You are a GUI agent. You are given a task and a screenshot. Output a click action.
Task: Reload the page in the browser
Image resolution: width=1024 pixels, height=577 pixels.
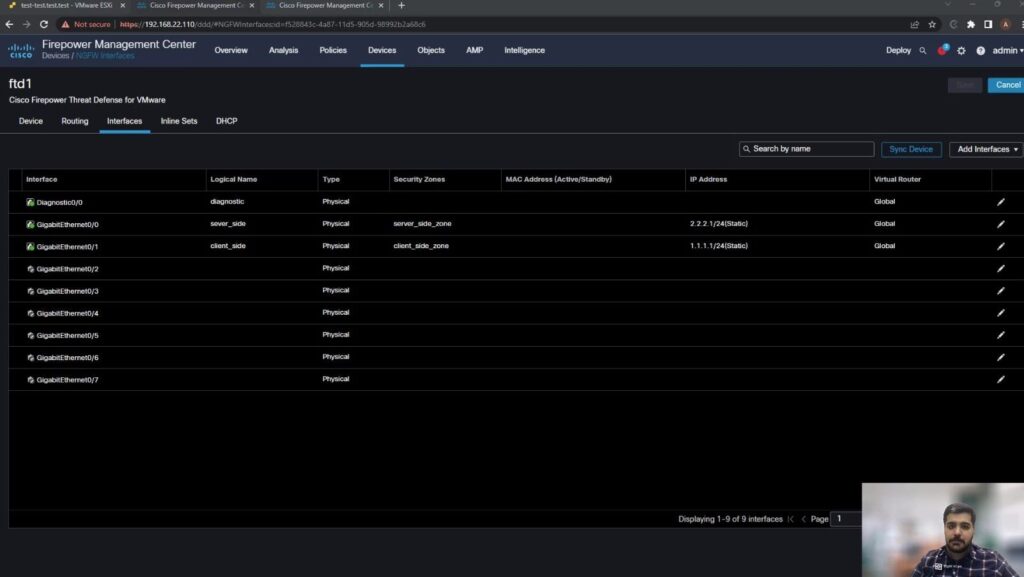click(44, 24)
